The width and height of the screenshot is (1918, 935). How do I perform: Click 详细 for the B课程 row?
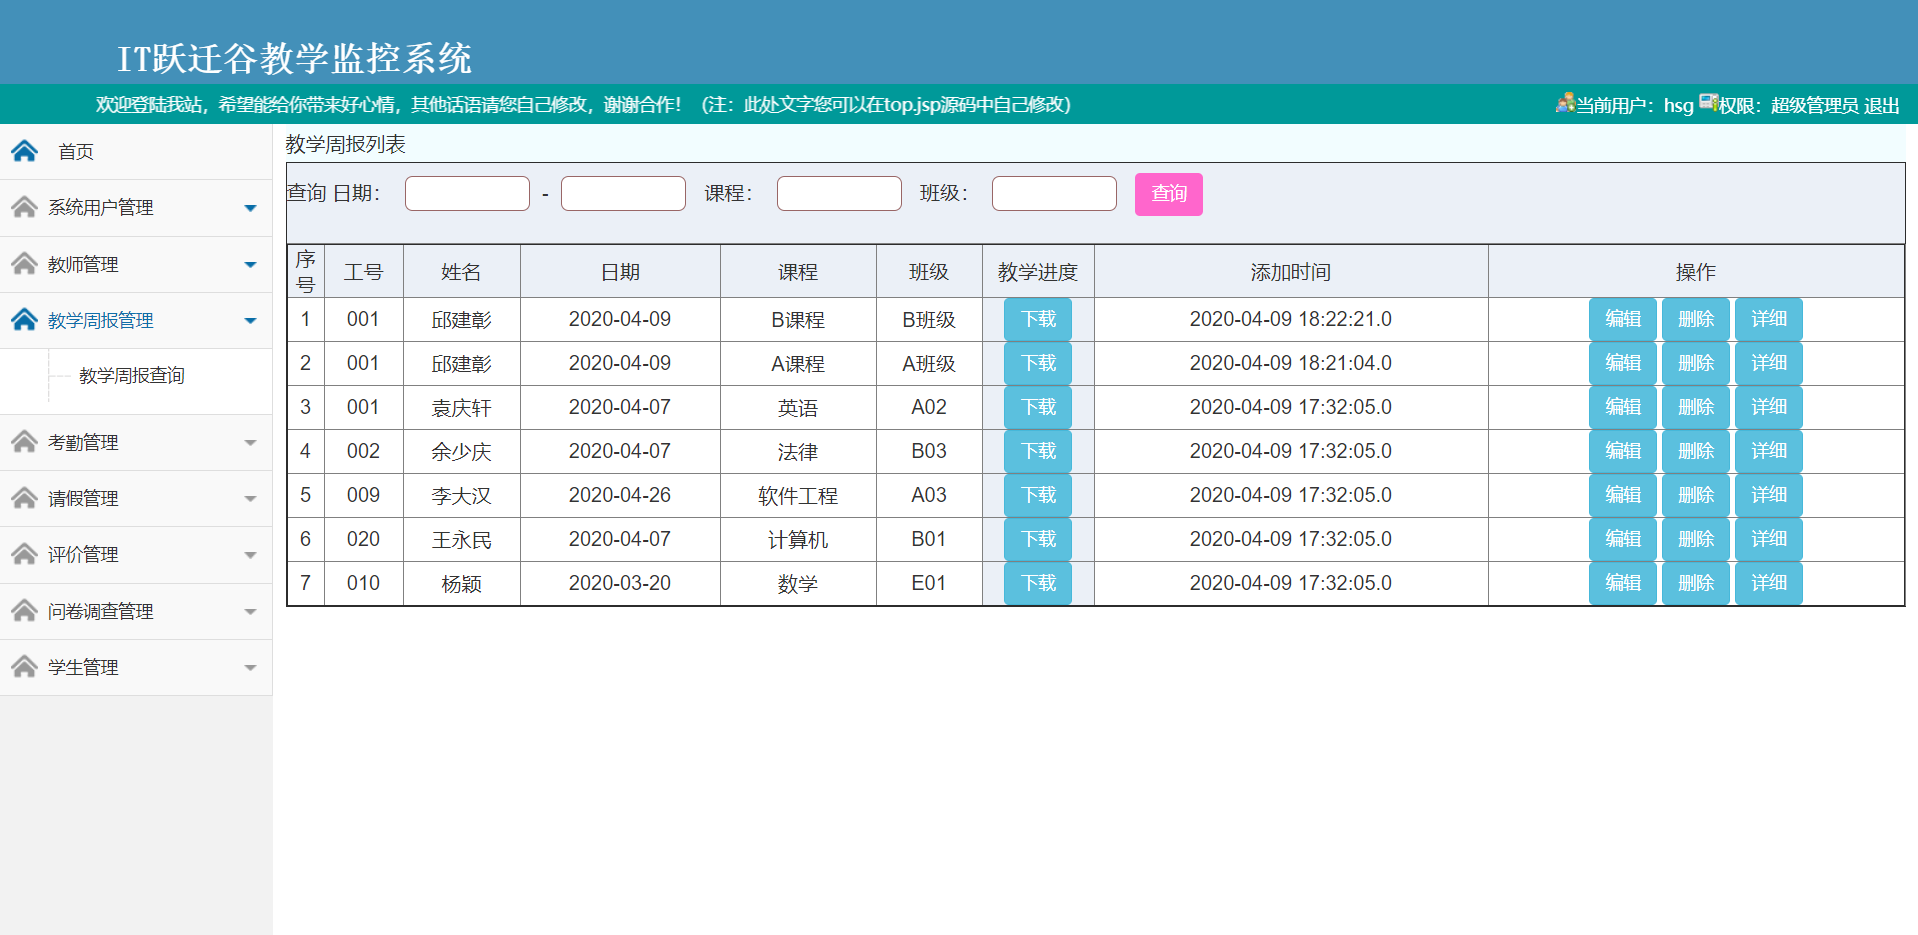tap(1769, 319)
